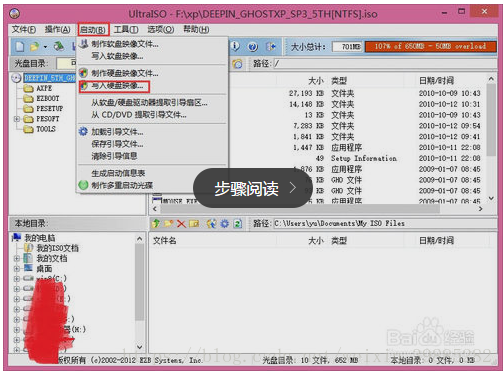Viewport: 503px width, 376px height.
Task: Click the up-folder icon in local toolbar
Action: [x=156, y=223]
